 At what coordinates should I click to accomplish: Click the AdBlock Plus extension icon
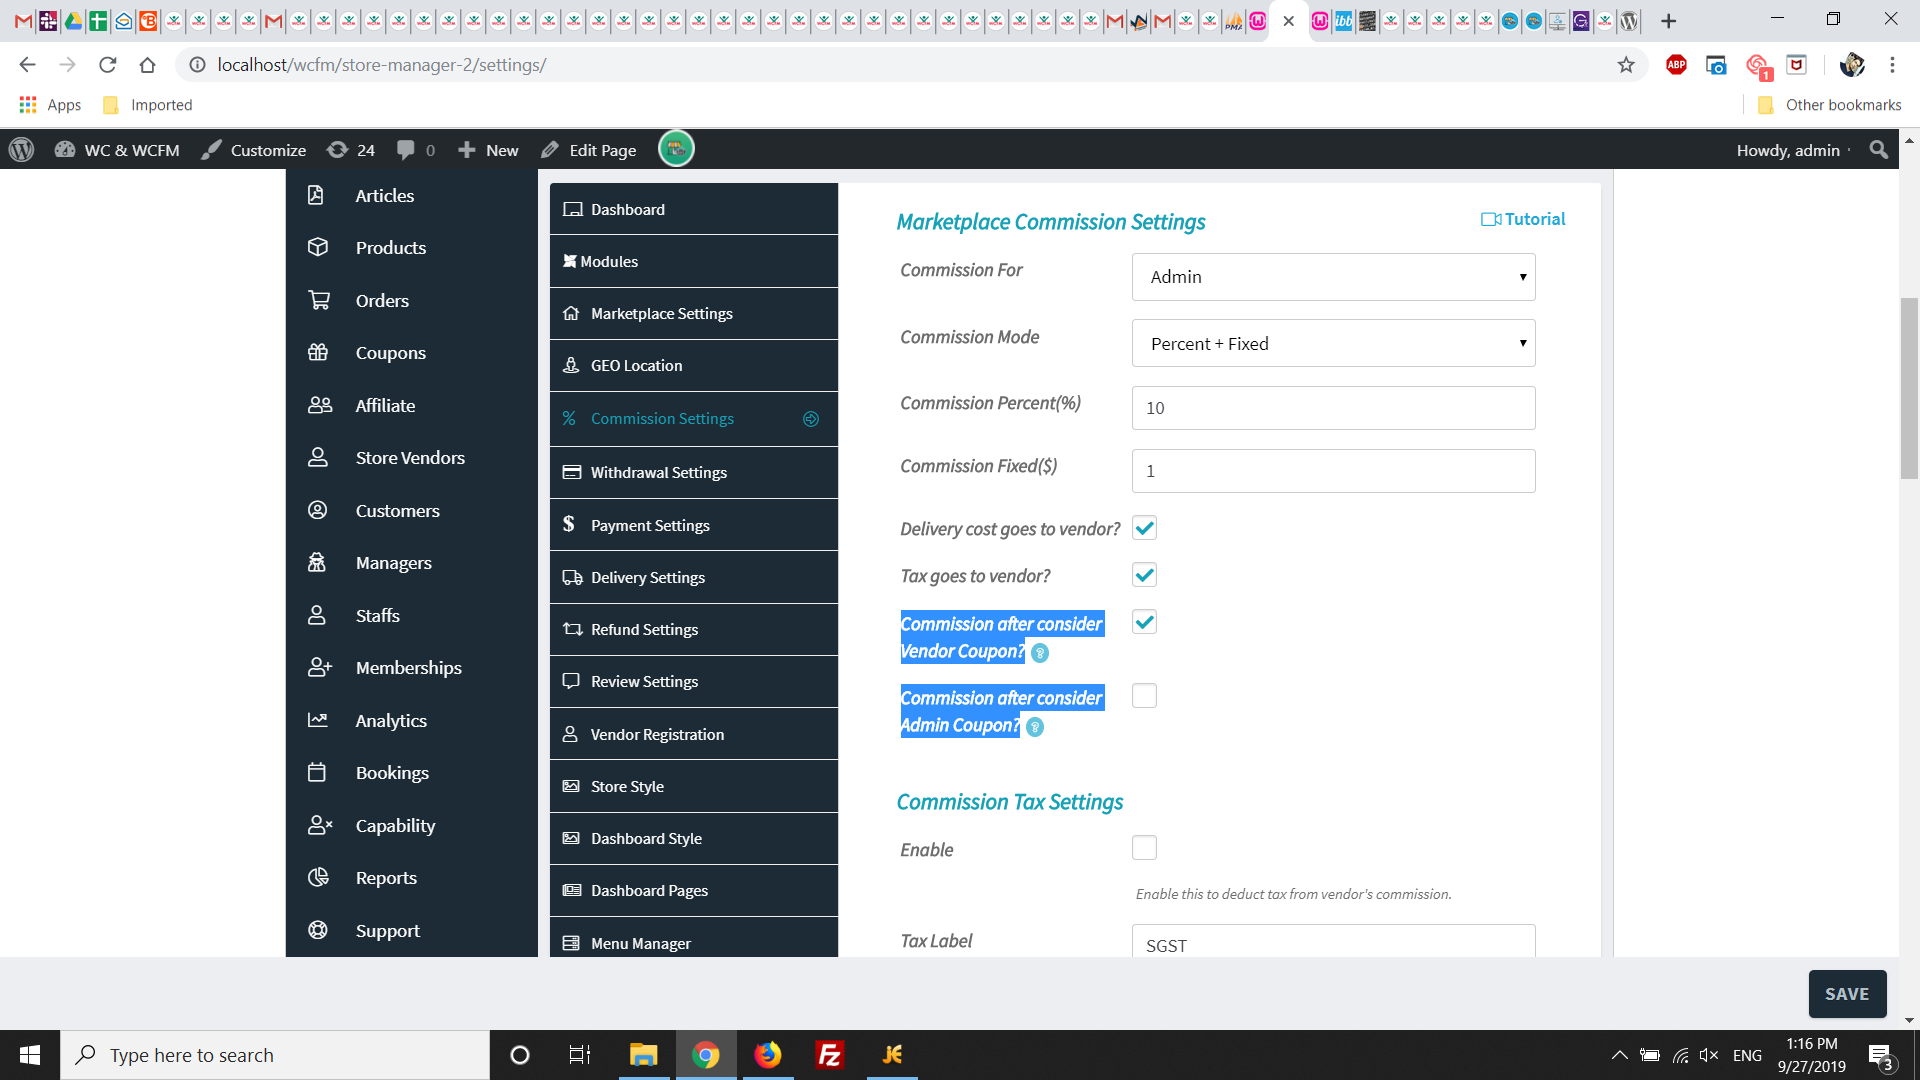click(1677, 65)
